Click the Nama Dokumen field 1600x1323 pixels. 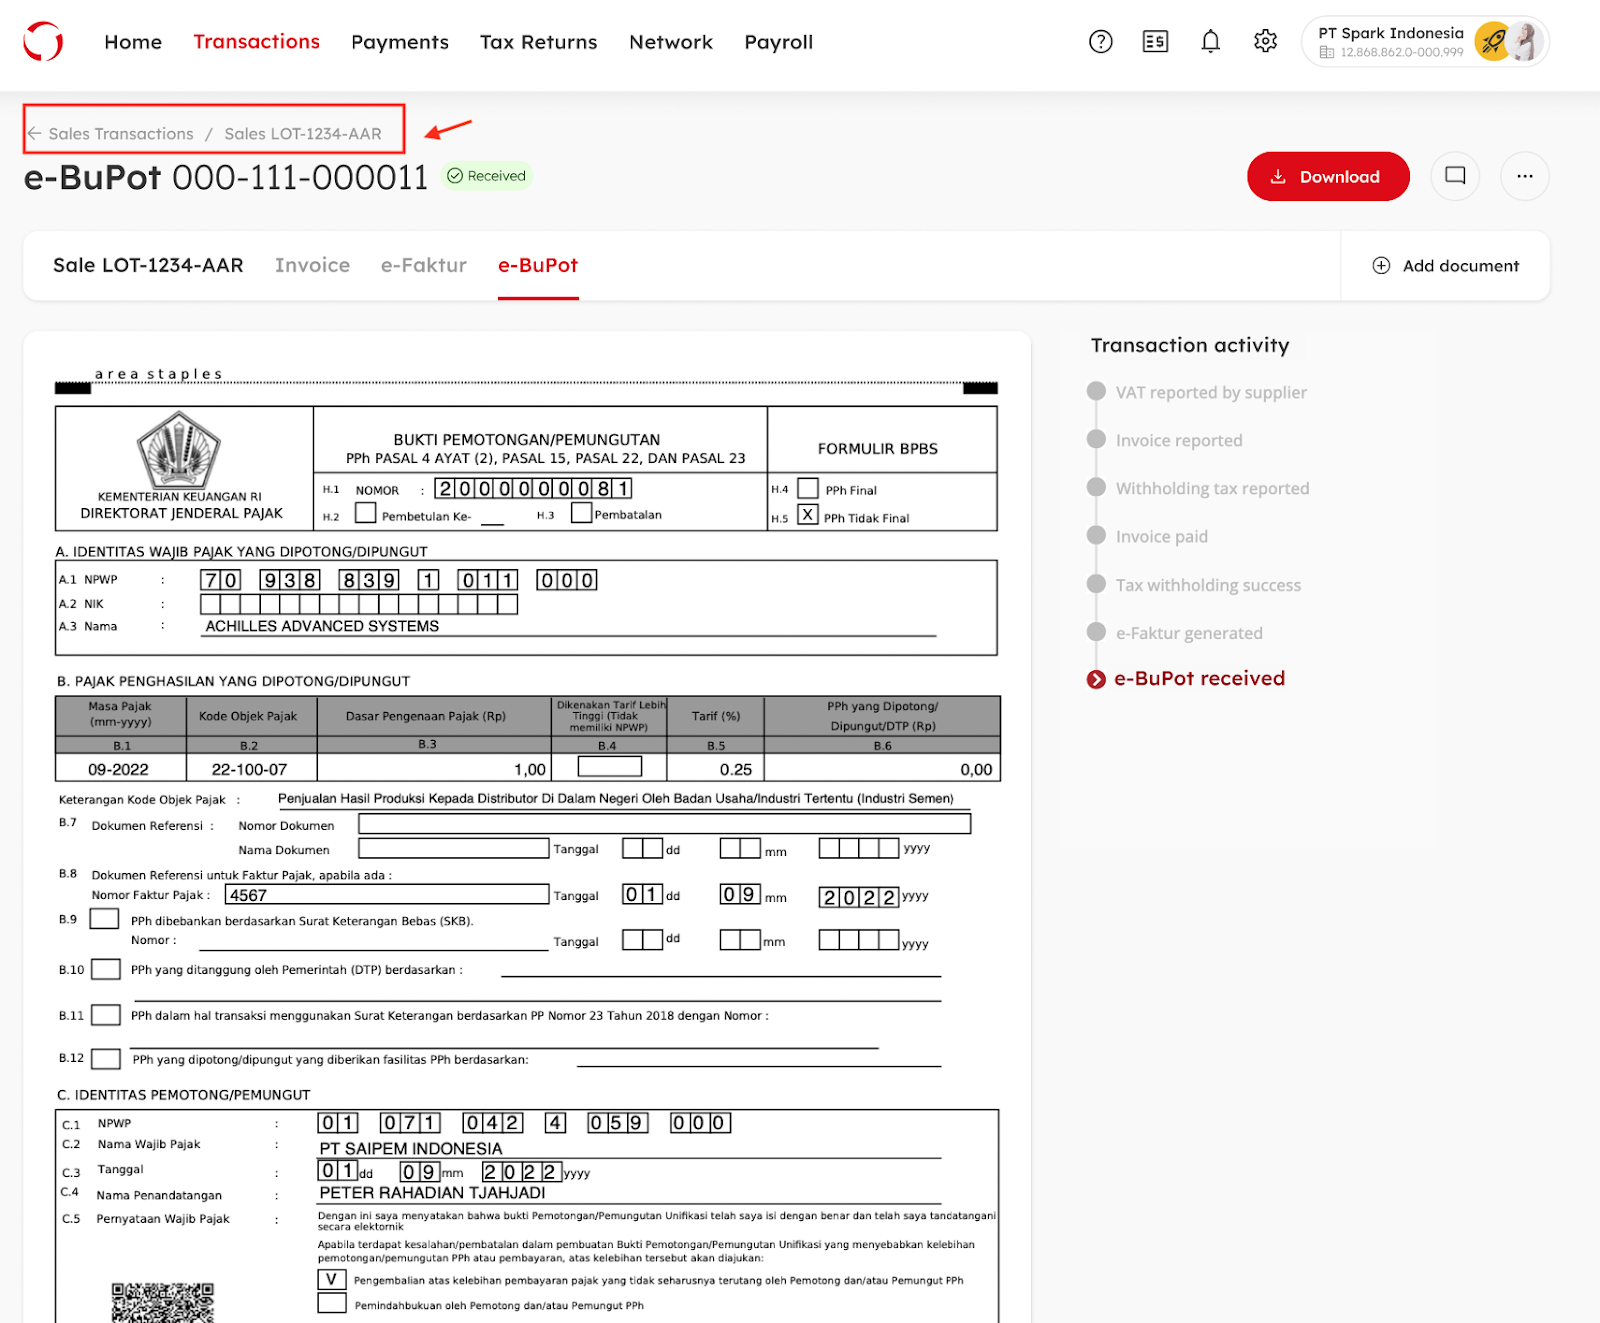[454, 848]
